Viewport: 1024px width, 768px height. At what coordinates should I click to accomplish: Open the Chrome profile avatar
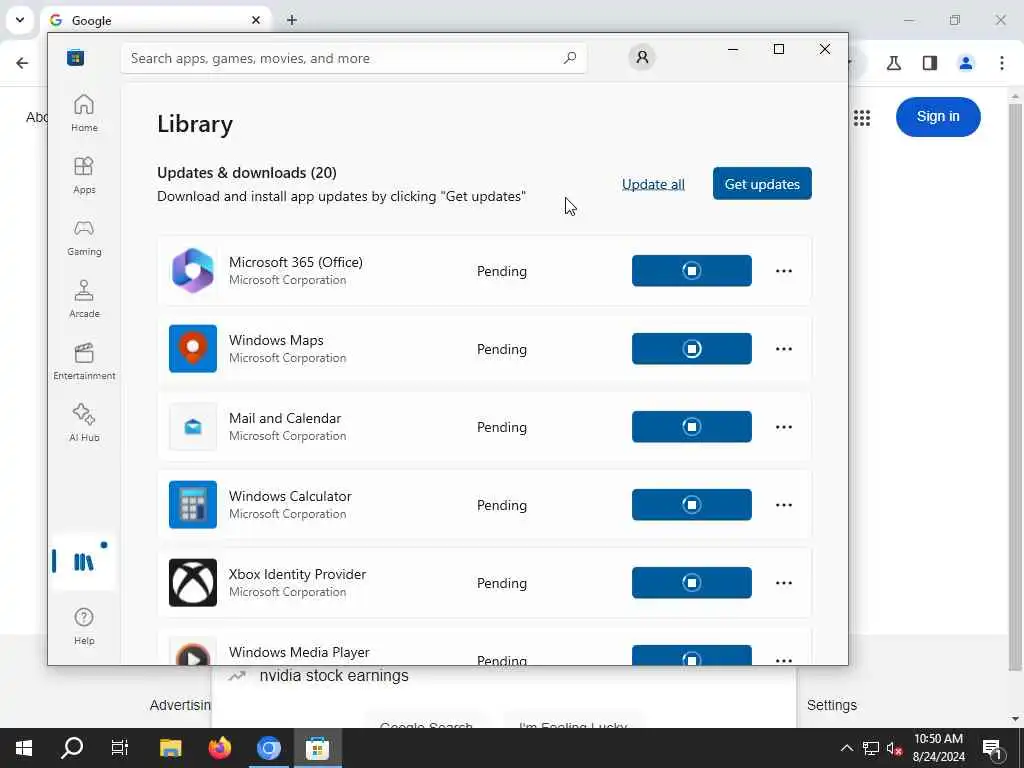966,63
